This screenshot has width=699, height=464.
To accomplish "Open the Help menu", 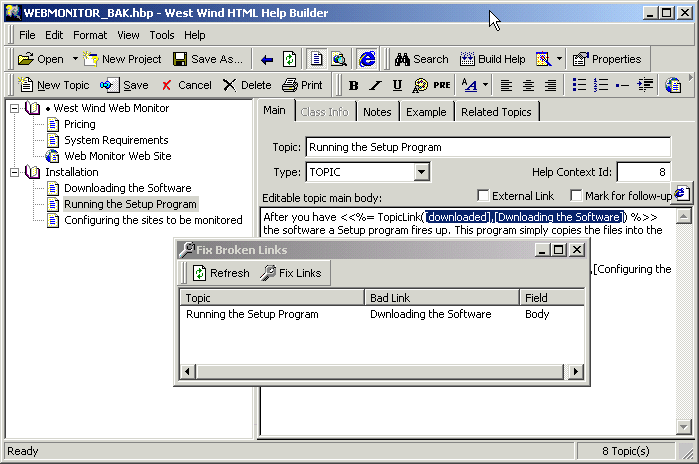I will point(195,35).
